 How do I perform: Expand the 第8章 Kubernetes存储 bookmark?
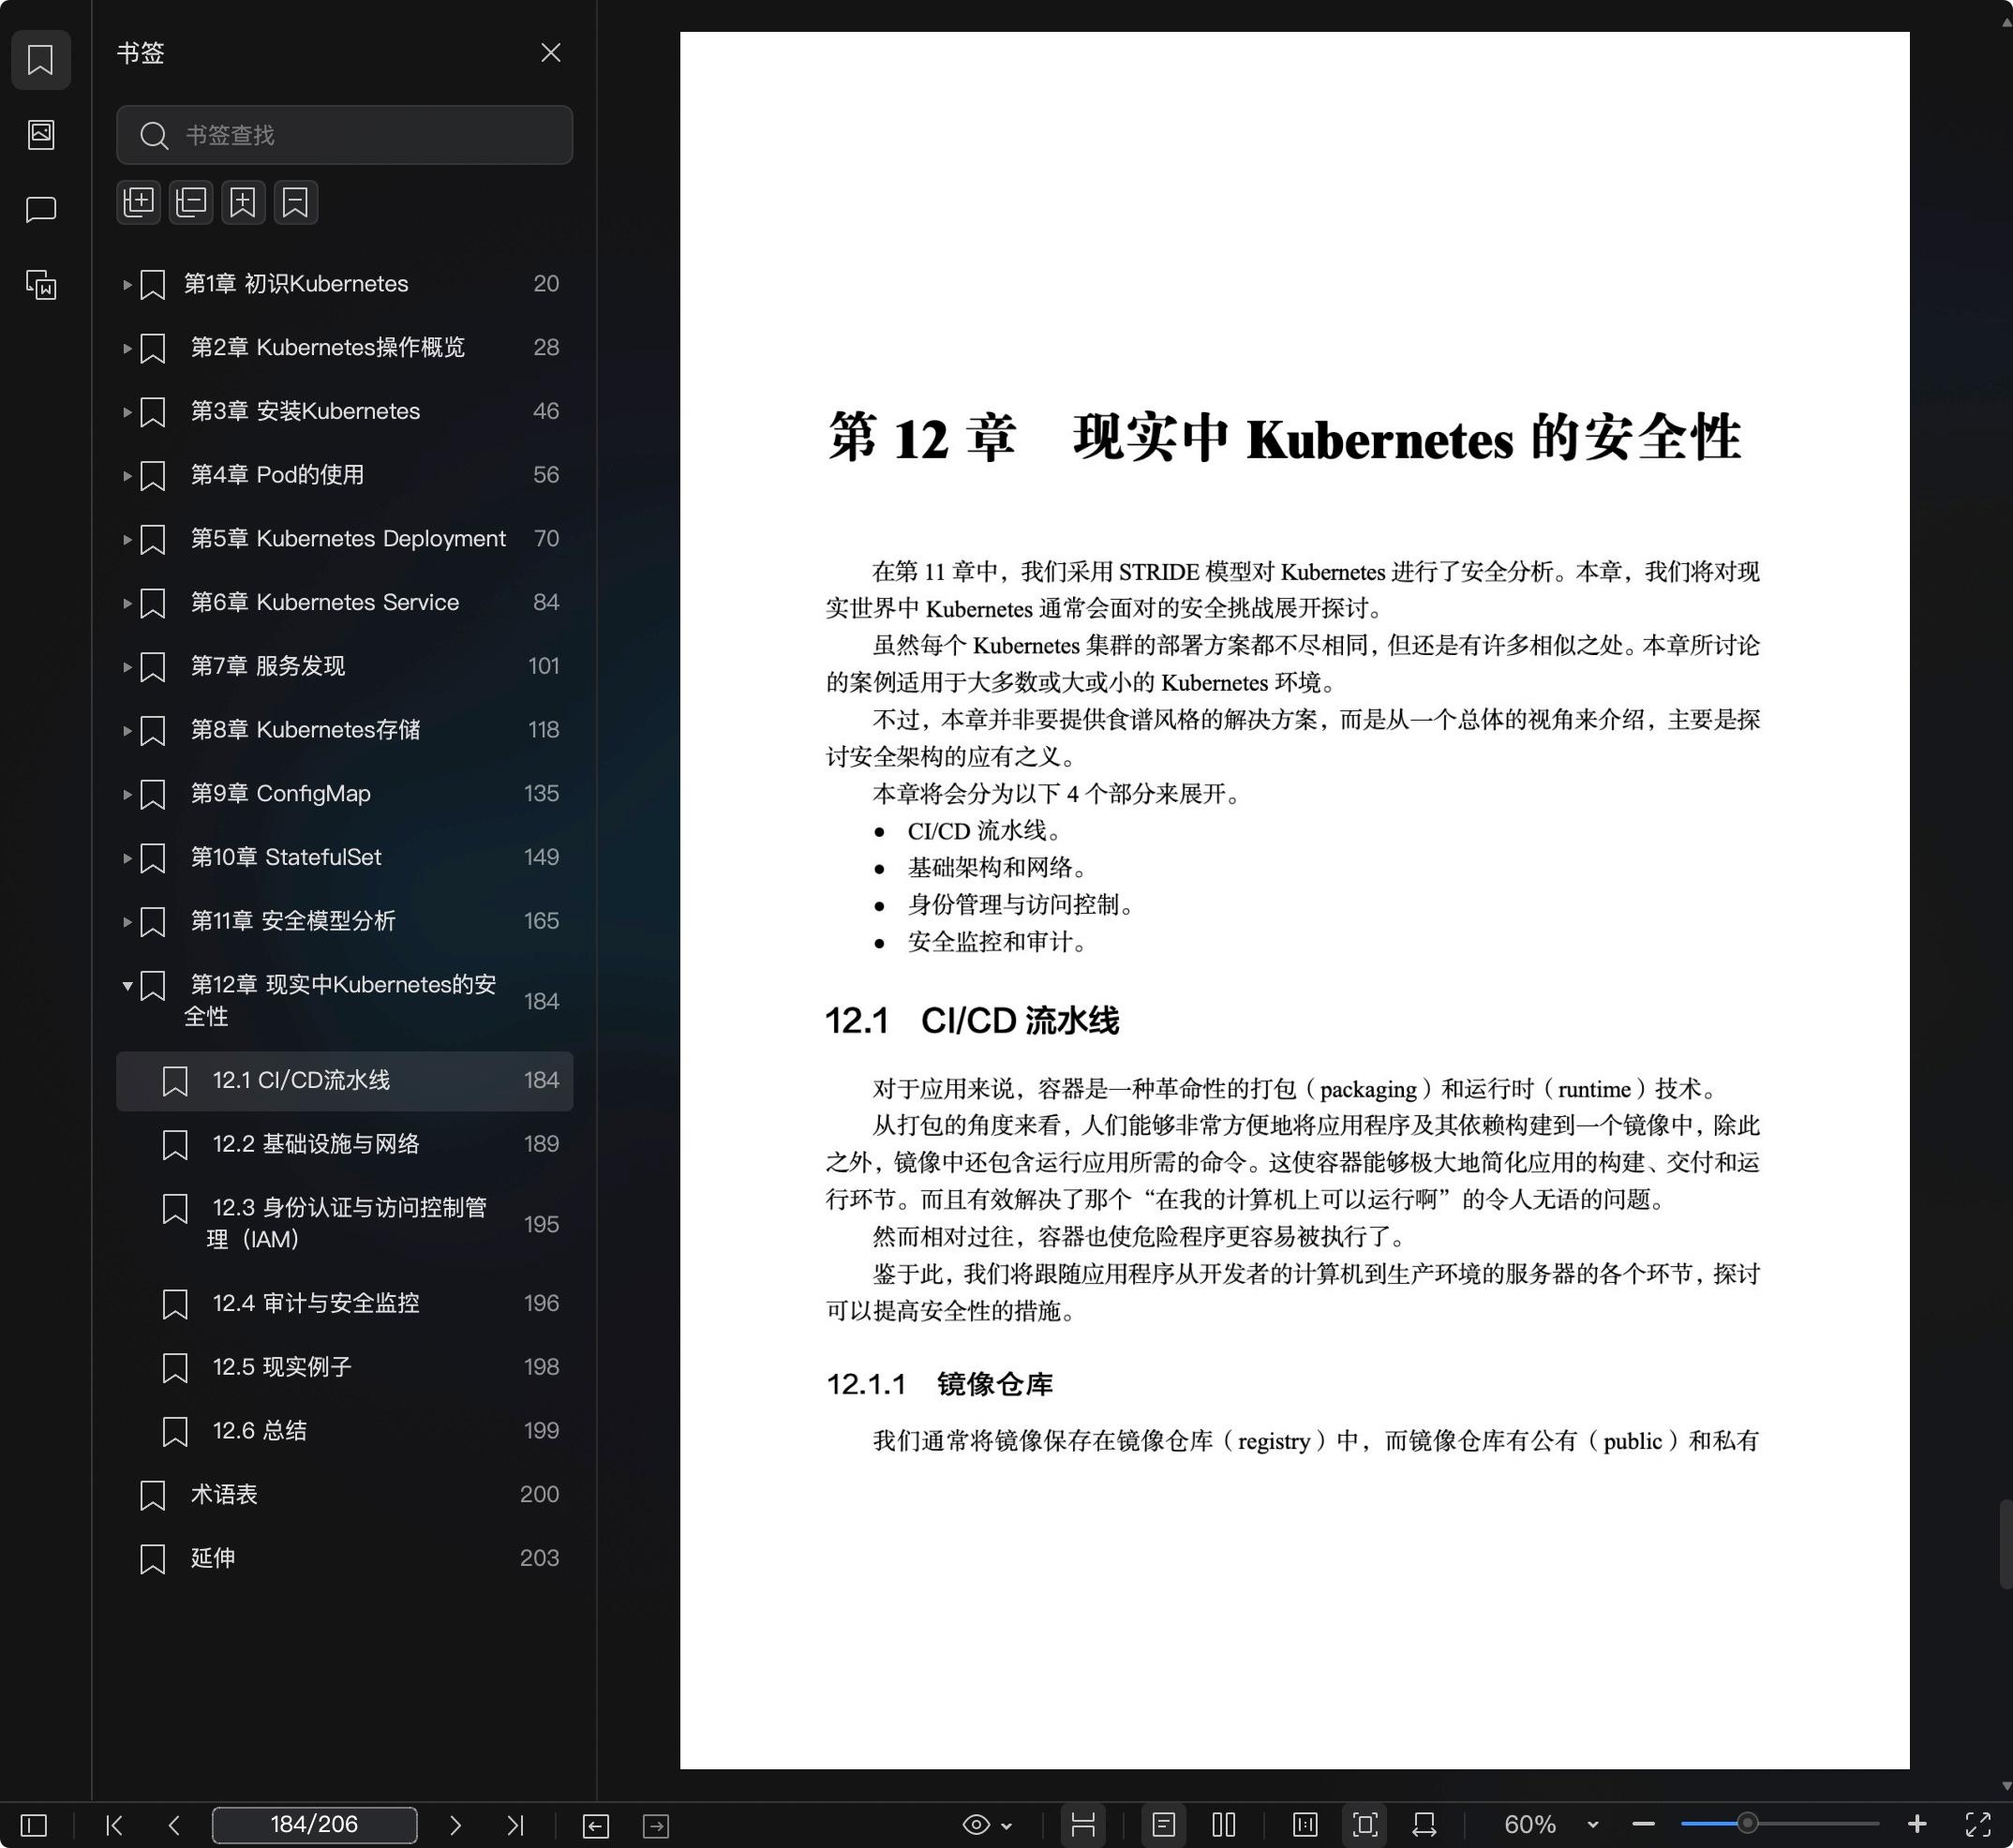pyautogui.click(x=127, y=731)
